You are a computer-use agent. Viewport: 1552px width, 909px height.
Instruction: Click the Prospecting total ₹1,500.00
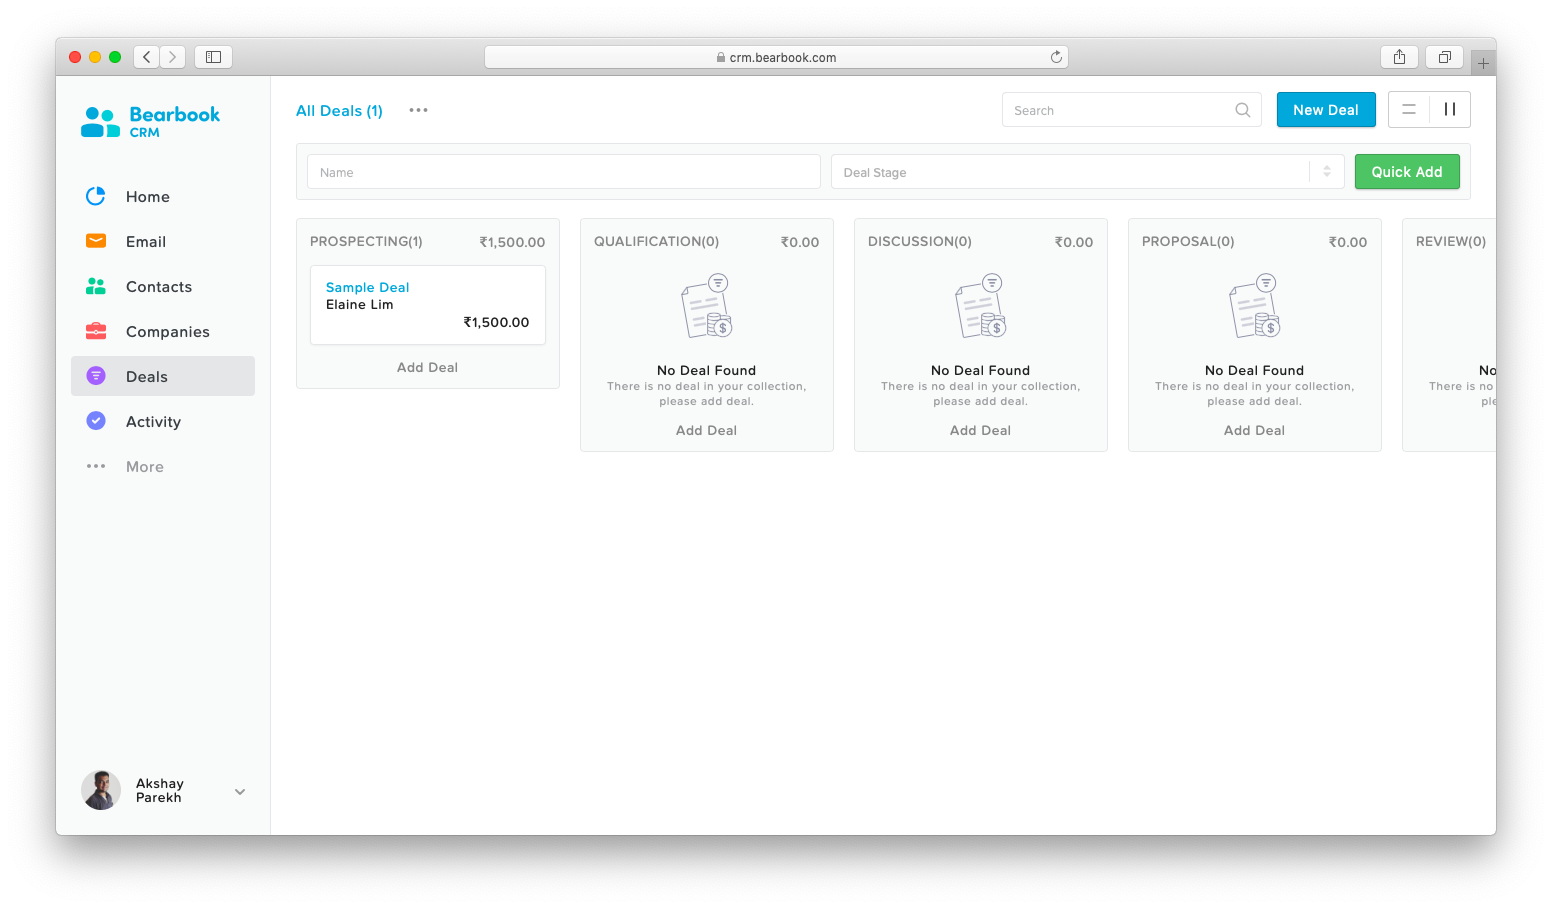point(512,242)
